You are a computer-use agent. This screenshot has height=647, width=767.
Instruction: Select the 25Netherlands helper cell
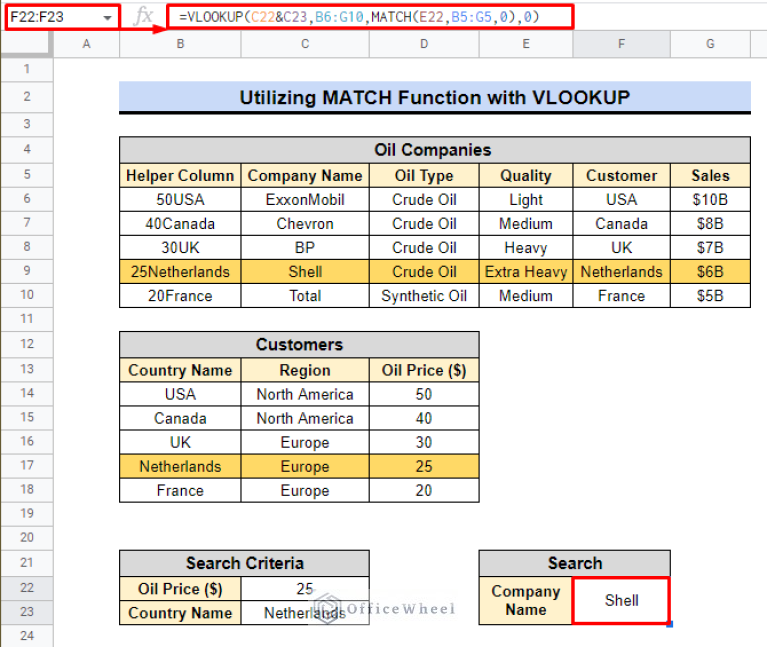180,271
